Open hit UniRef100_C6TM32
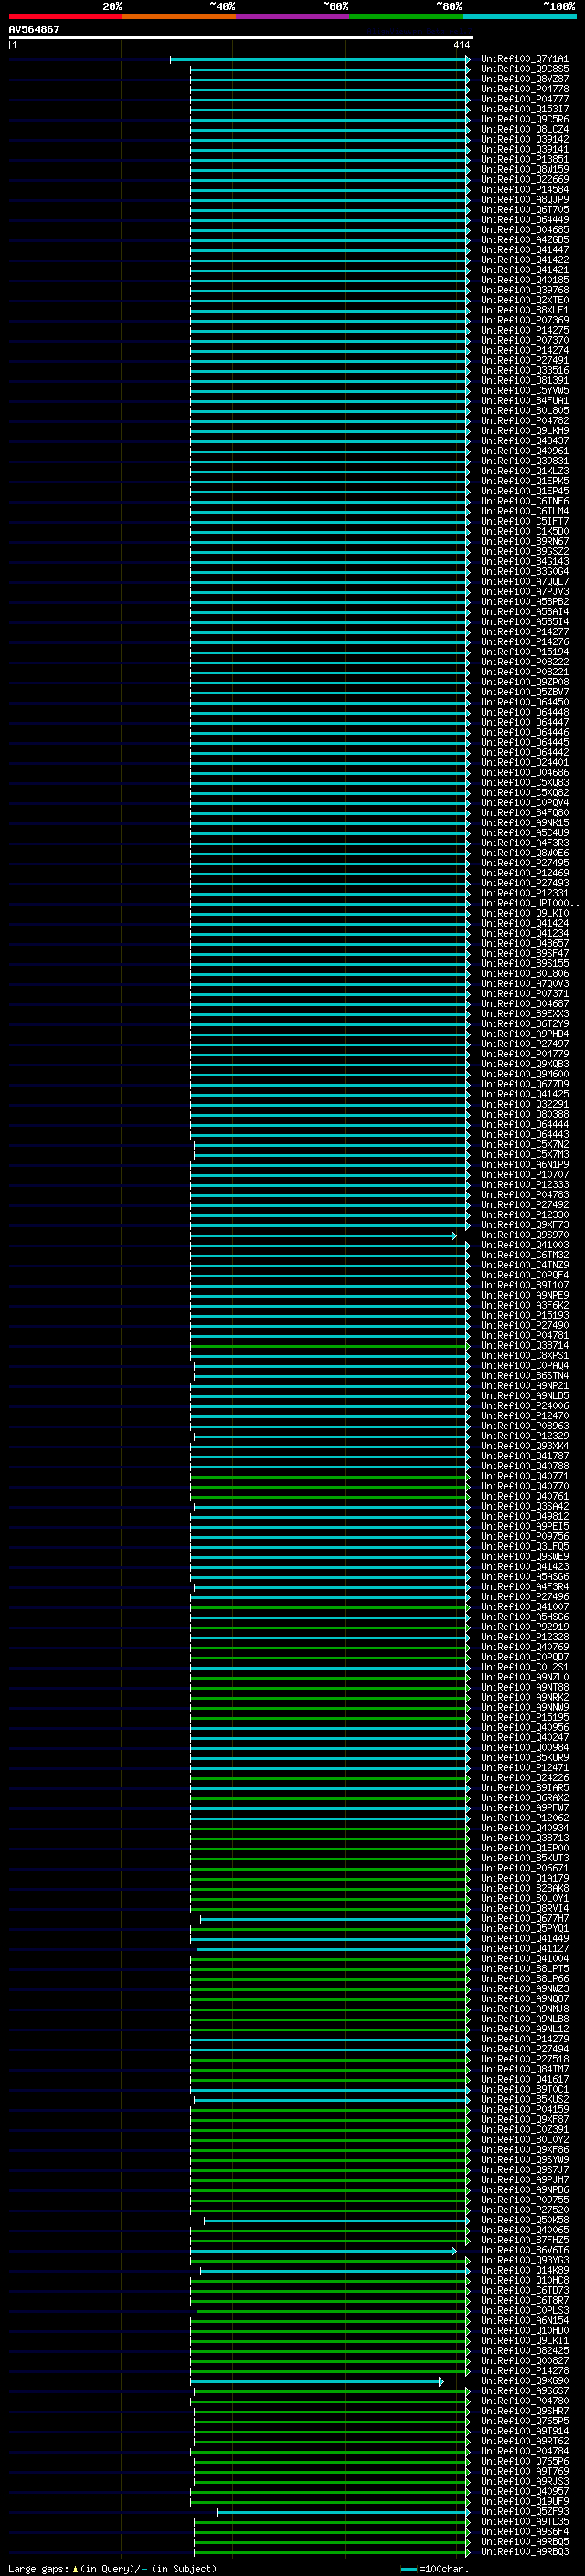This screenshot has height=2576, width=585. click(x=525, y=1255)
